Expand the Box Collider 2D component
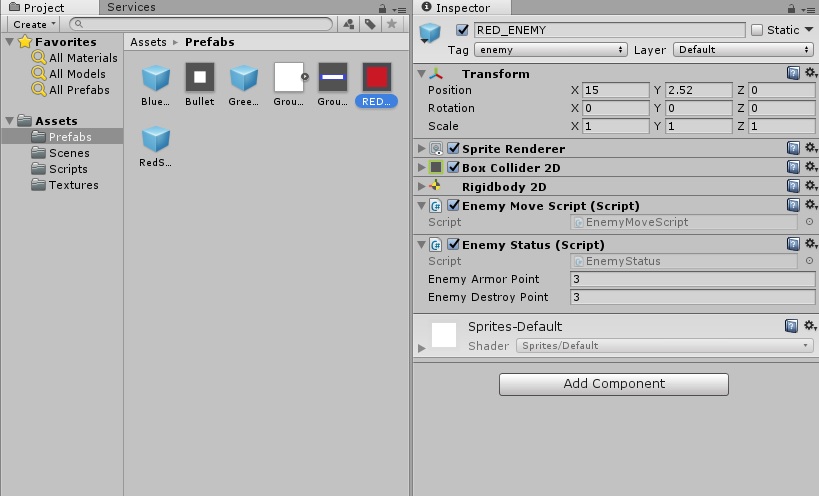This screenshot has height=496, width=819. 422,168
